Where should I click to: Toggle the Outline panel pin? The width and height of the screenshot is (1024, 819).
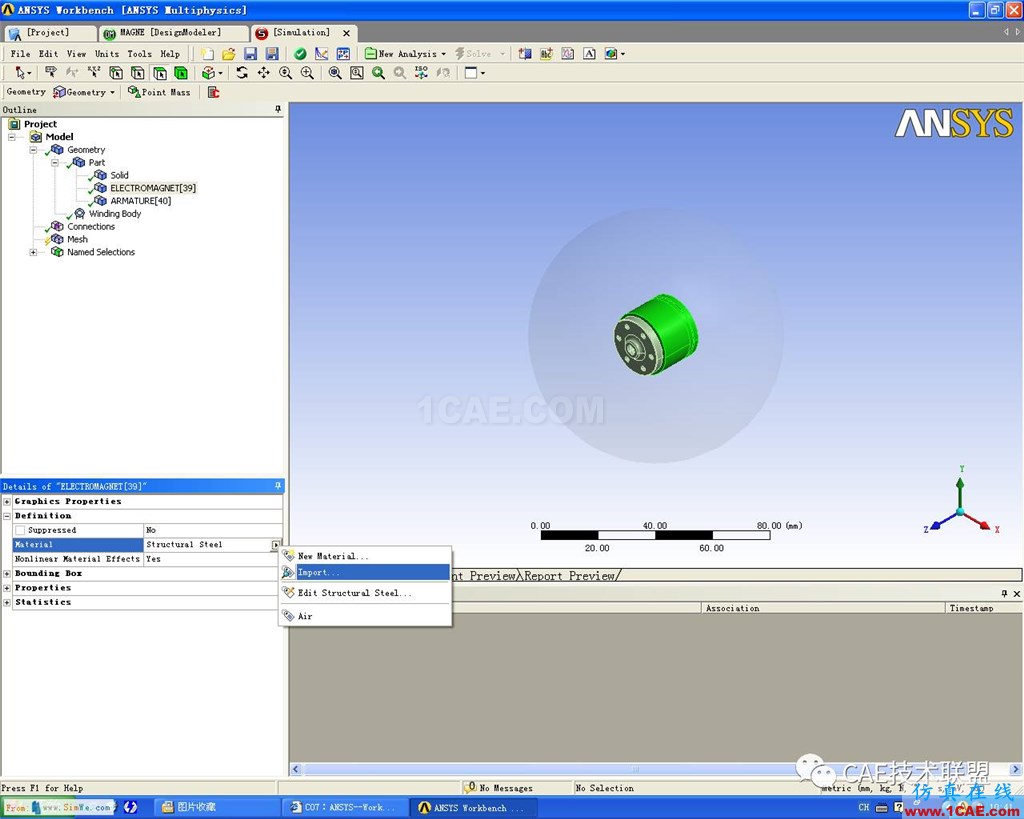278,109
